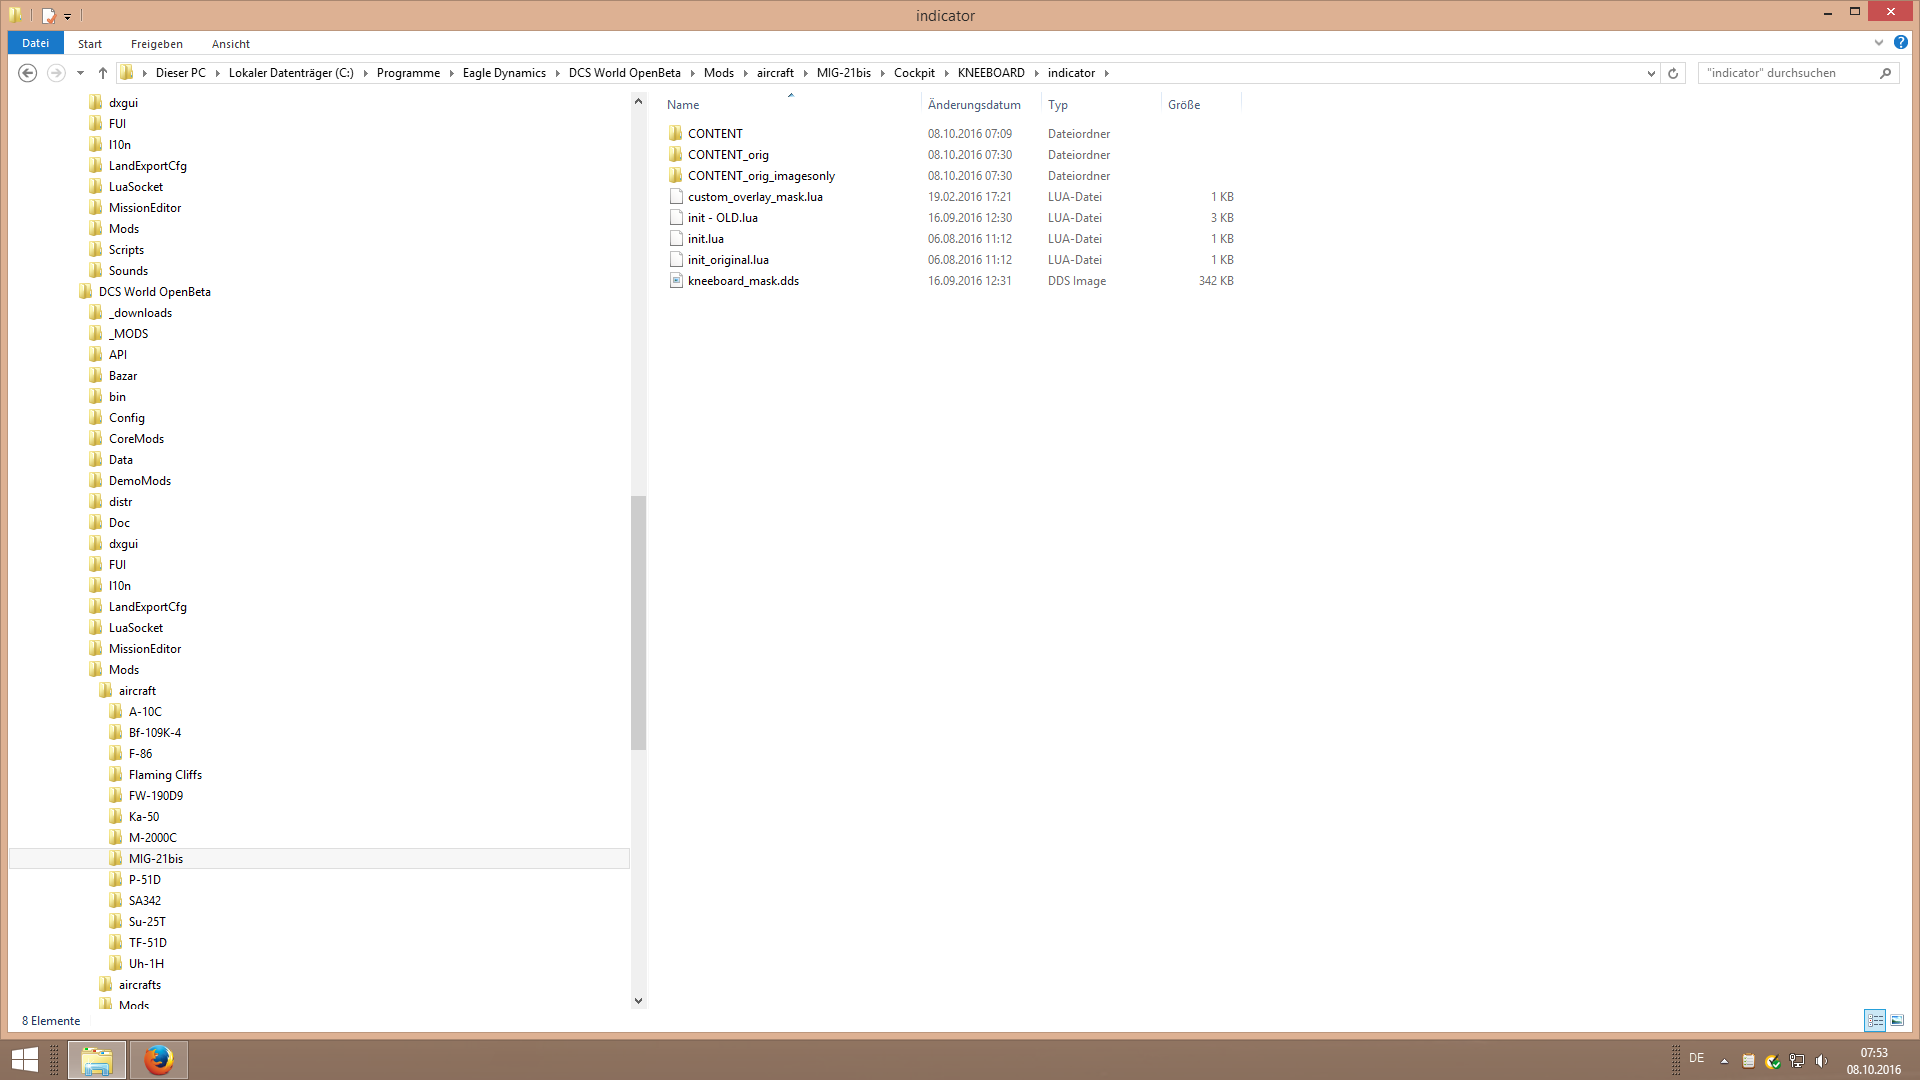Open the taskbar clock and date
1920x1080 pixels.
[x=1873, y=1061]
